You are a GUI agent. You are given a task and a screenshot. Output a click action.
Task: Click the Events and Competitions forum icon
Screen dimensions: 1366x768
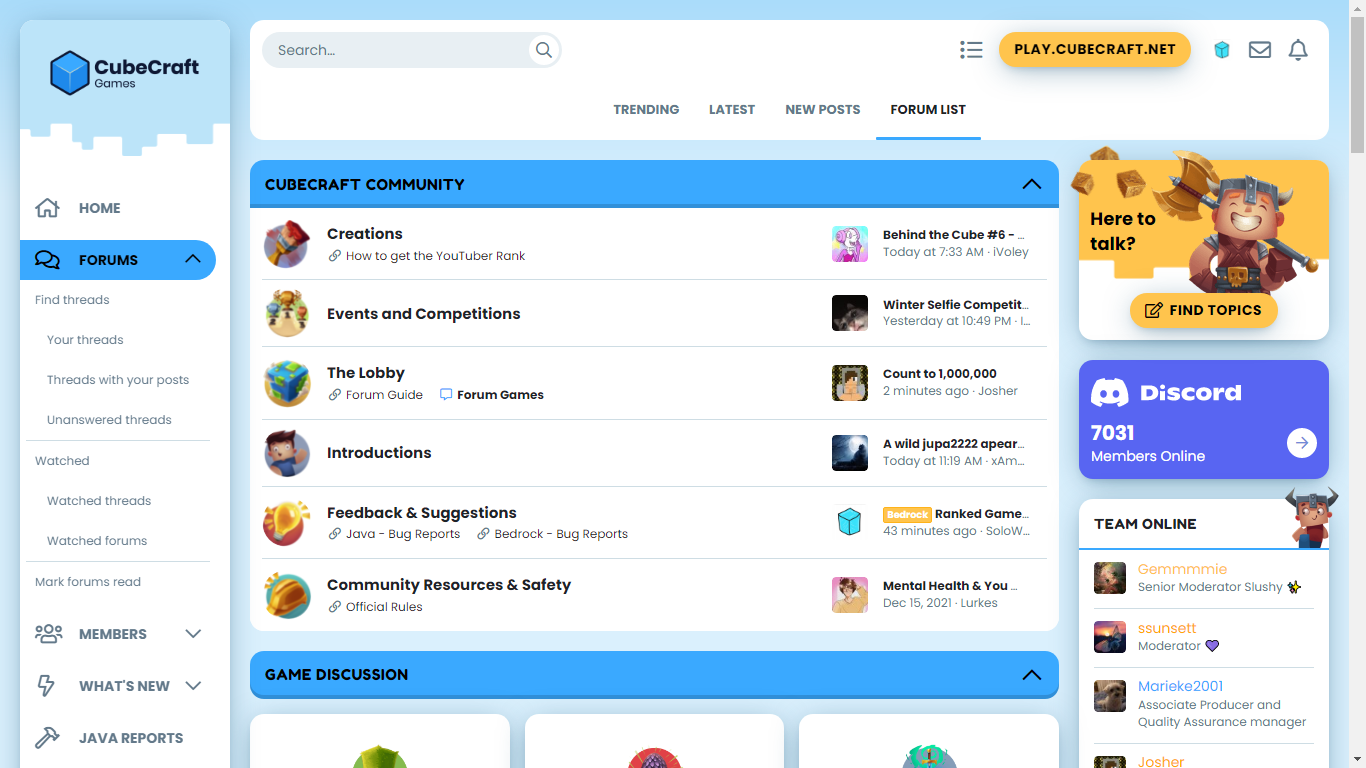(287, 314)
